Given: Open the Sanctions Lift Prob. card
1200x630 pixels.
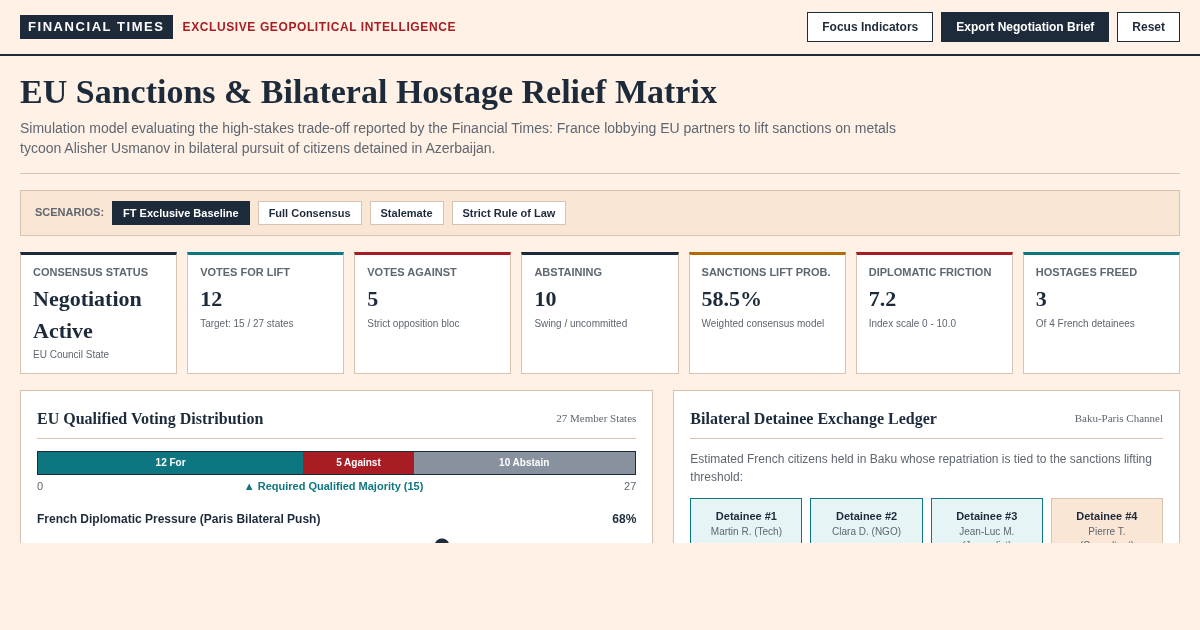Looking at the screenshot, I should pyautogui.click(x=767, y=313).
